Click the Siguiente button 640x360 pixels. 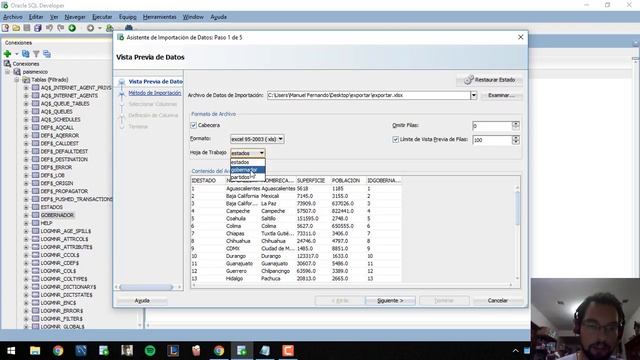point(390,301)
